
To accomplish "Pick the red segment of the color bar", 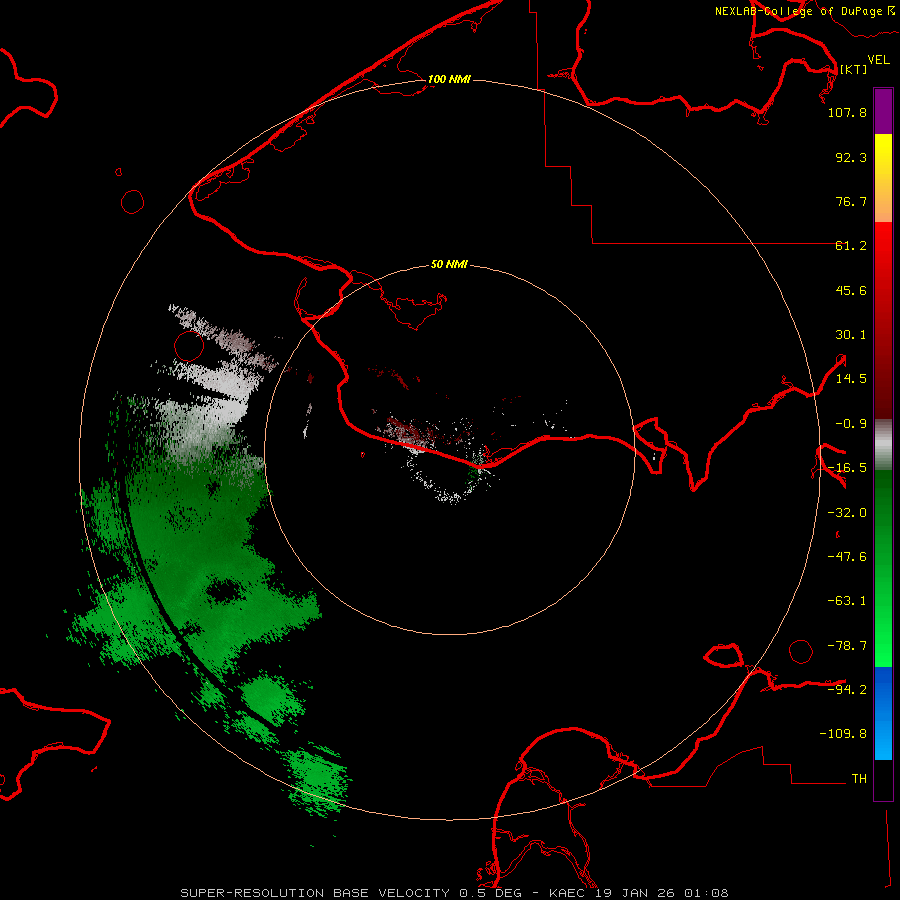I will [x=883, y=320].
